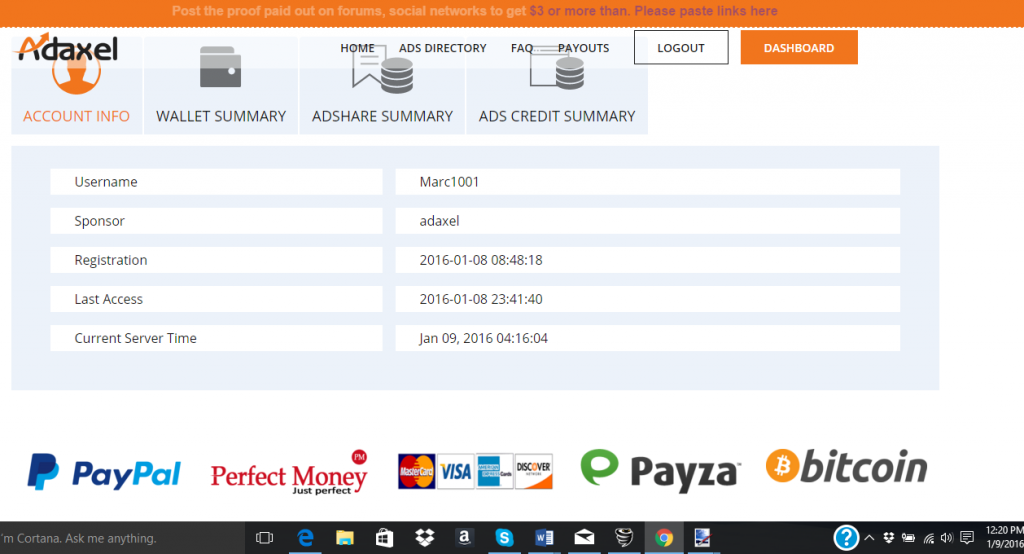
Task: Open the Windows Store taskbar icon
Action: pos(385,538)
